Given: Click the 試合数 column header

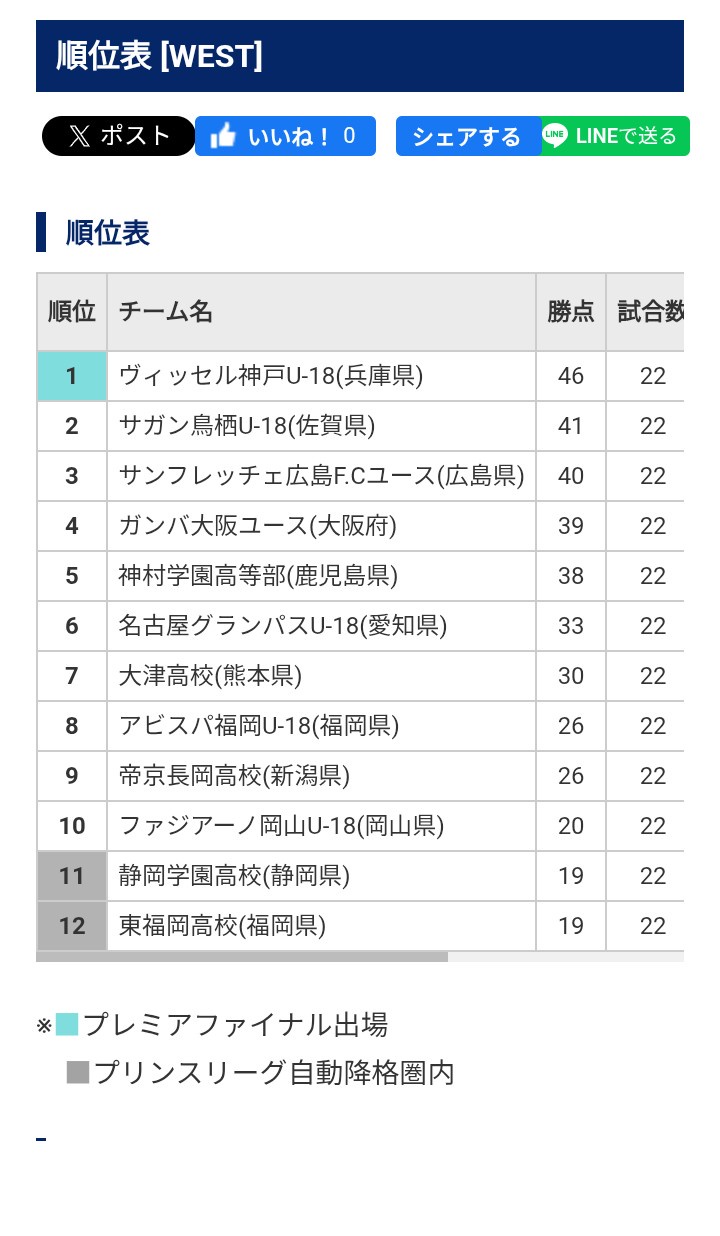Looking at the screenshot, I should pyautogui.click(x=650, y=312).
